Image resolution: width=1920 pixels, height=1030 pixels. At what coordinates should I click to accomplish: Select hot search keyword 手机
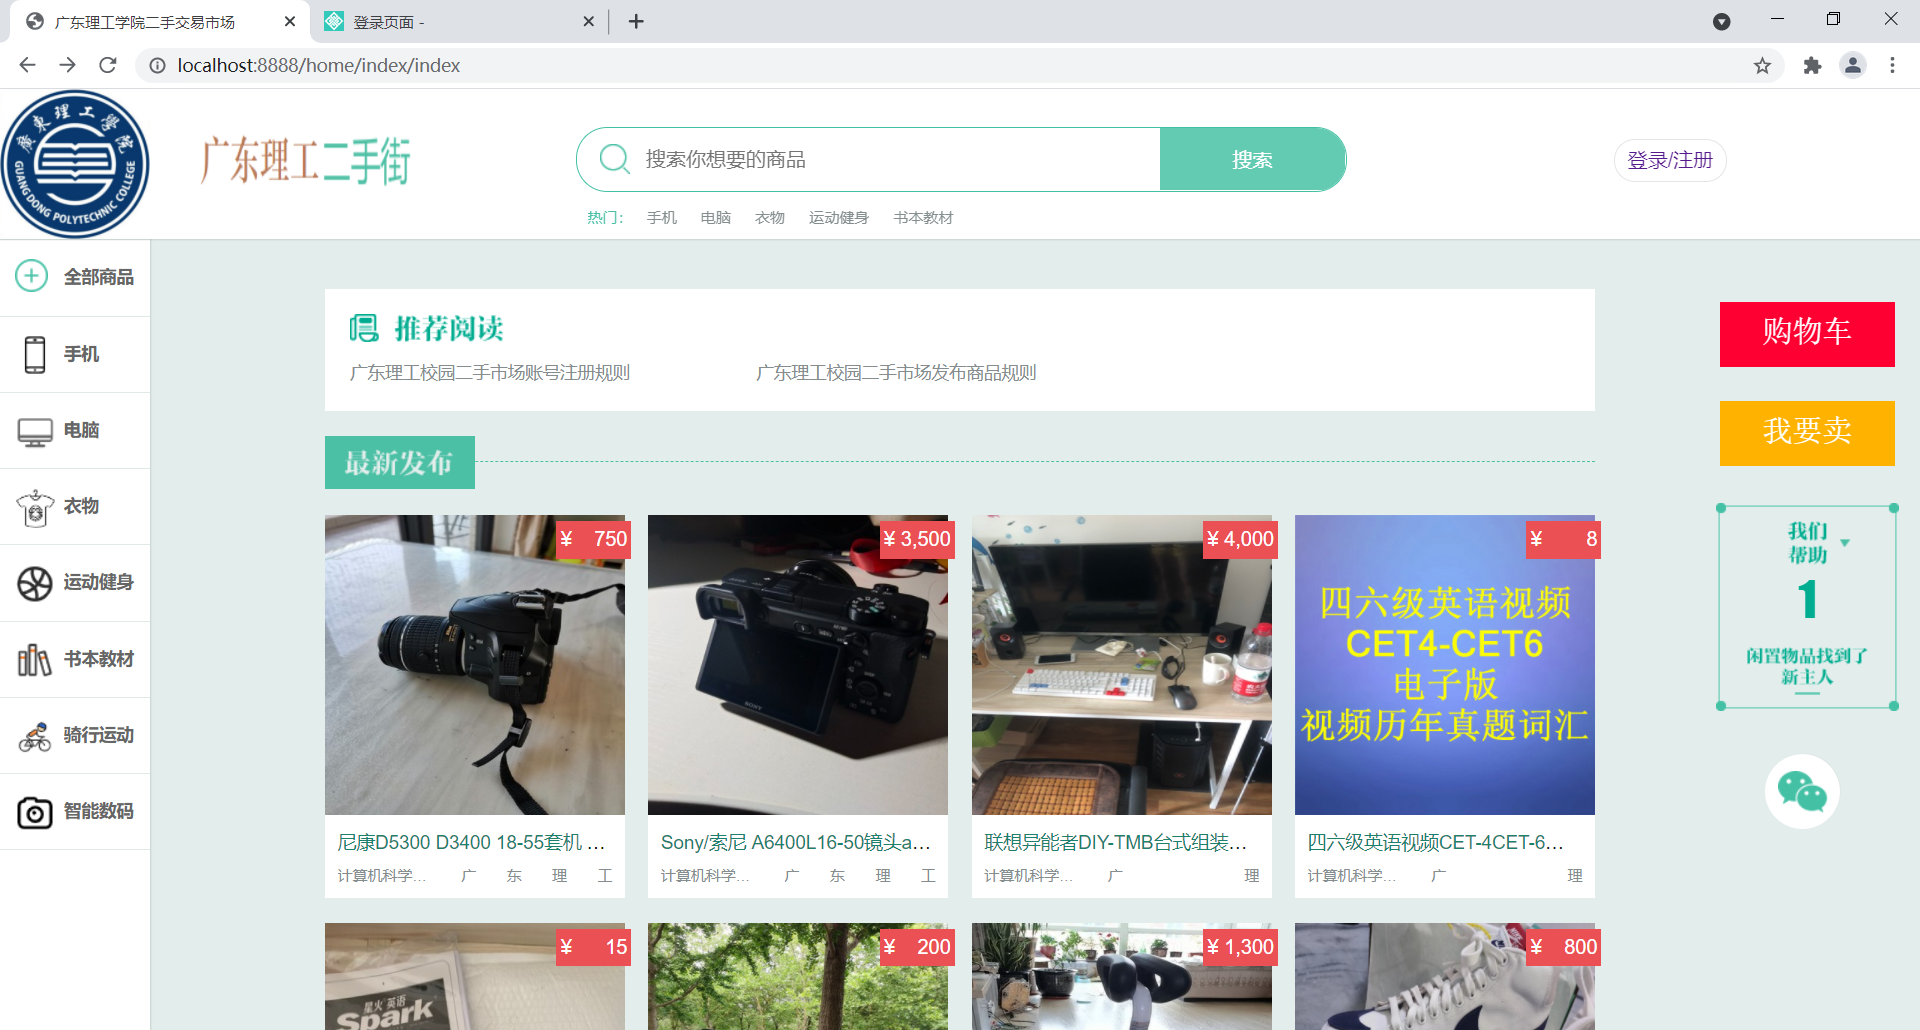tap(662, 218)
